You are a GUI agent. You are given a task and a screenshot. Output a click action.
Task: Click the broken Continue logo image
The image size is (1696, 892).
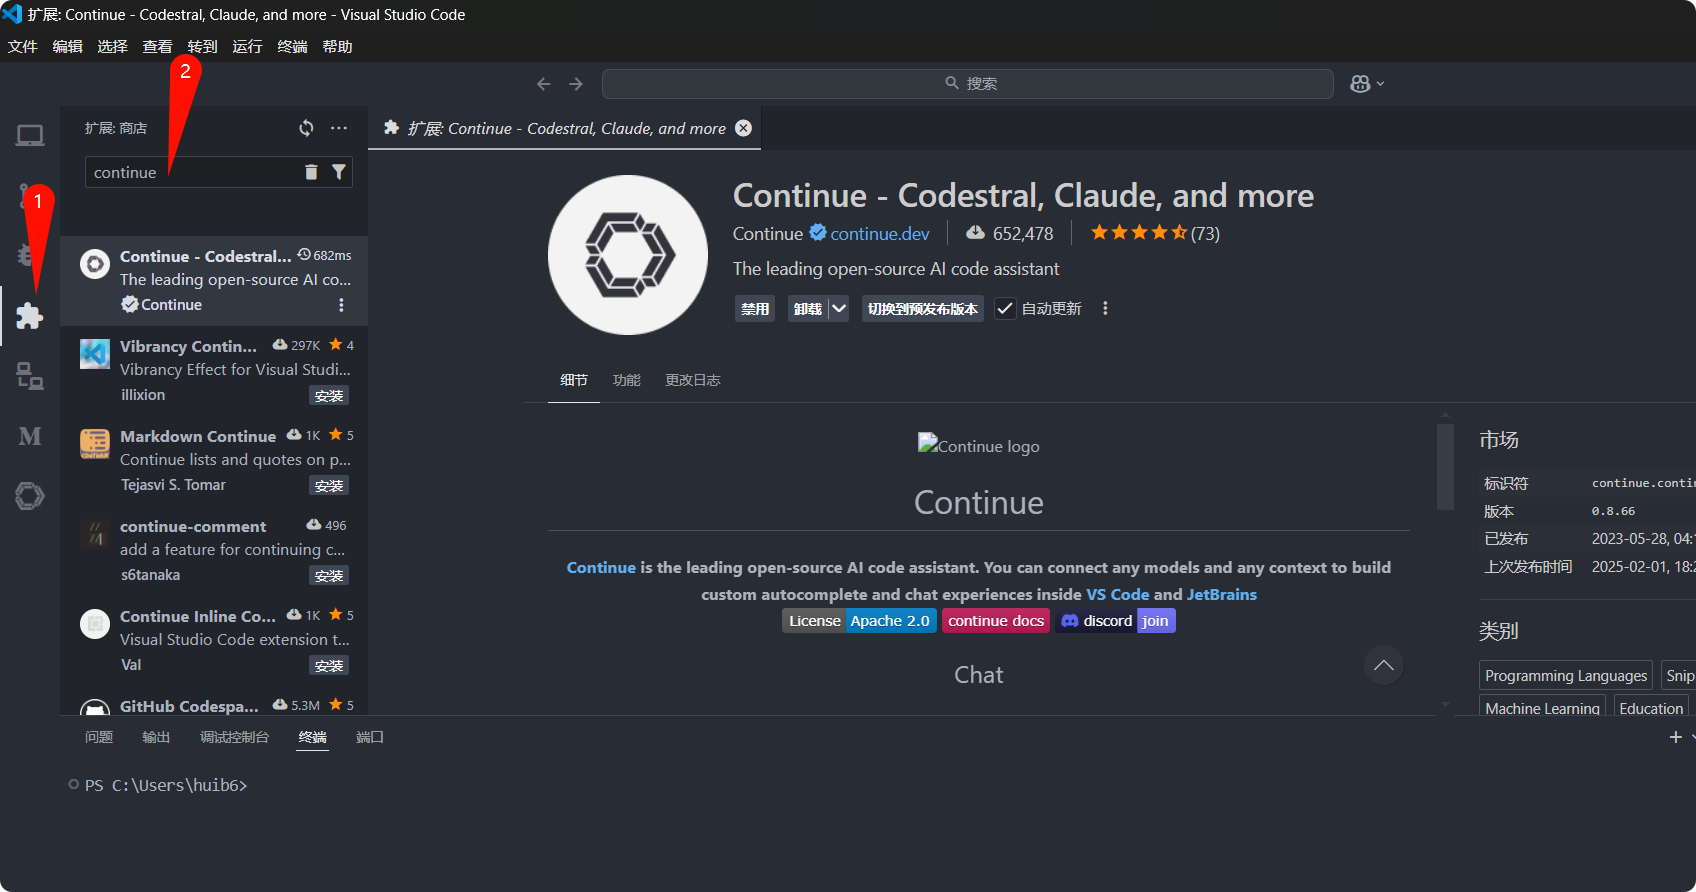979,446
